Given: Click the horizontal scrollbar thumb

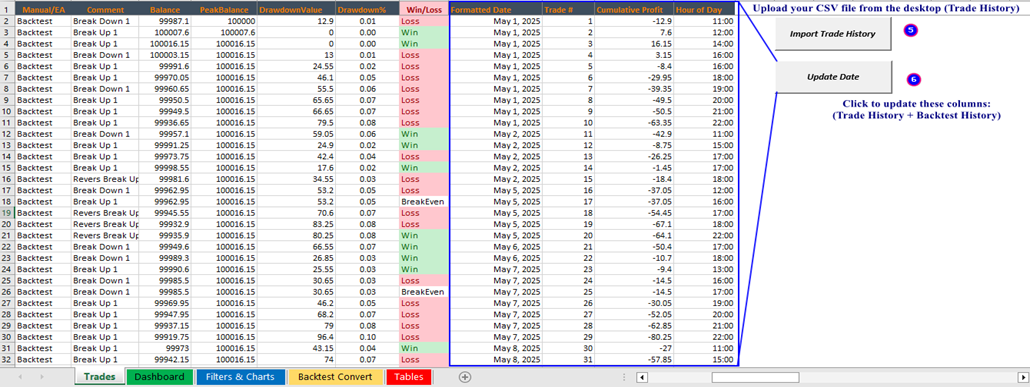Looking at the screenshot, I should click(755, 377).
